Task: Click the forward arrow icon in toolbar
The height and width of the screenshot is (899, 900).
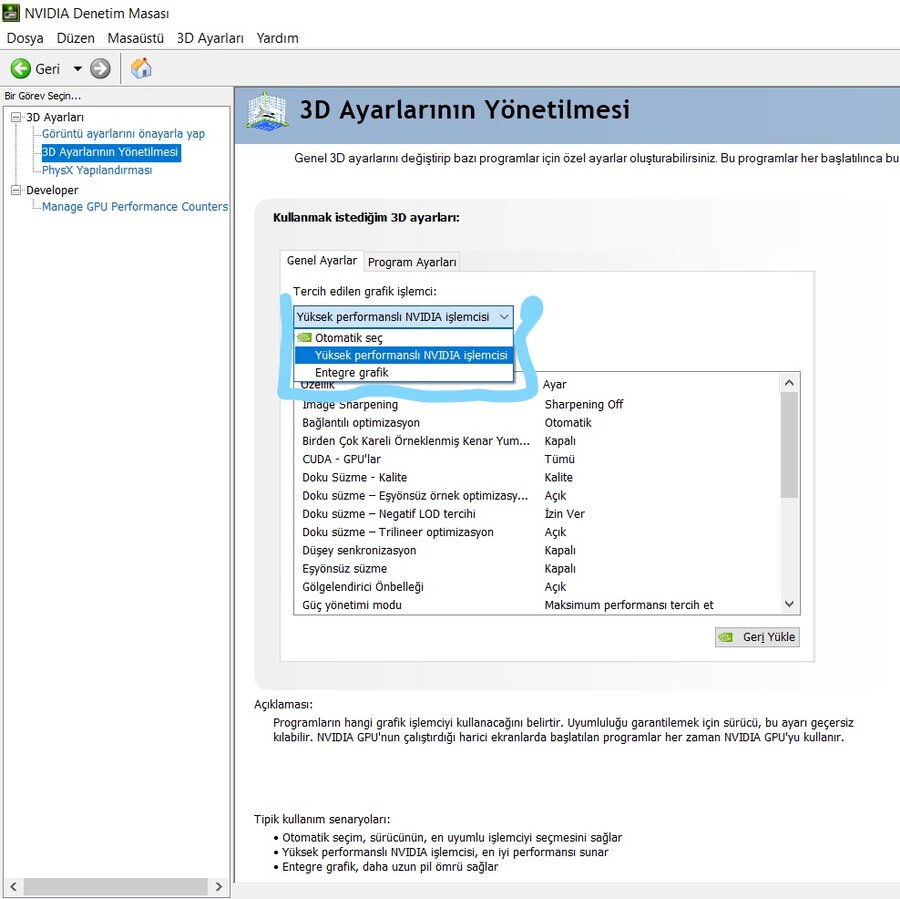Action: point(100,69)
